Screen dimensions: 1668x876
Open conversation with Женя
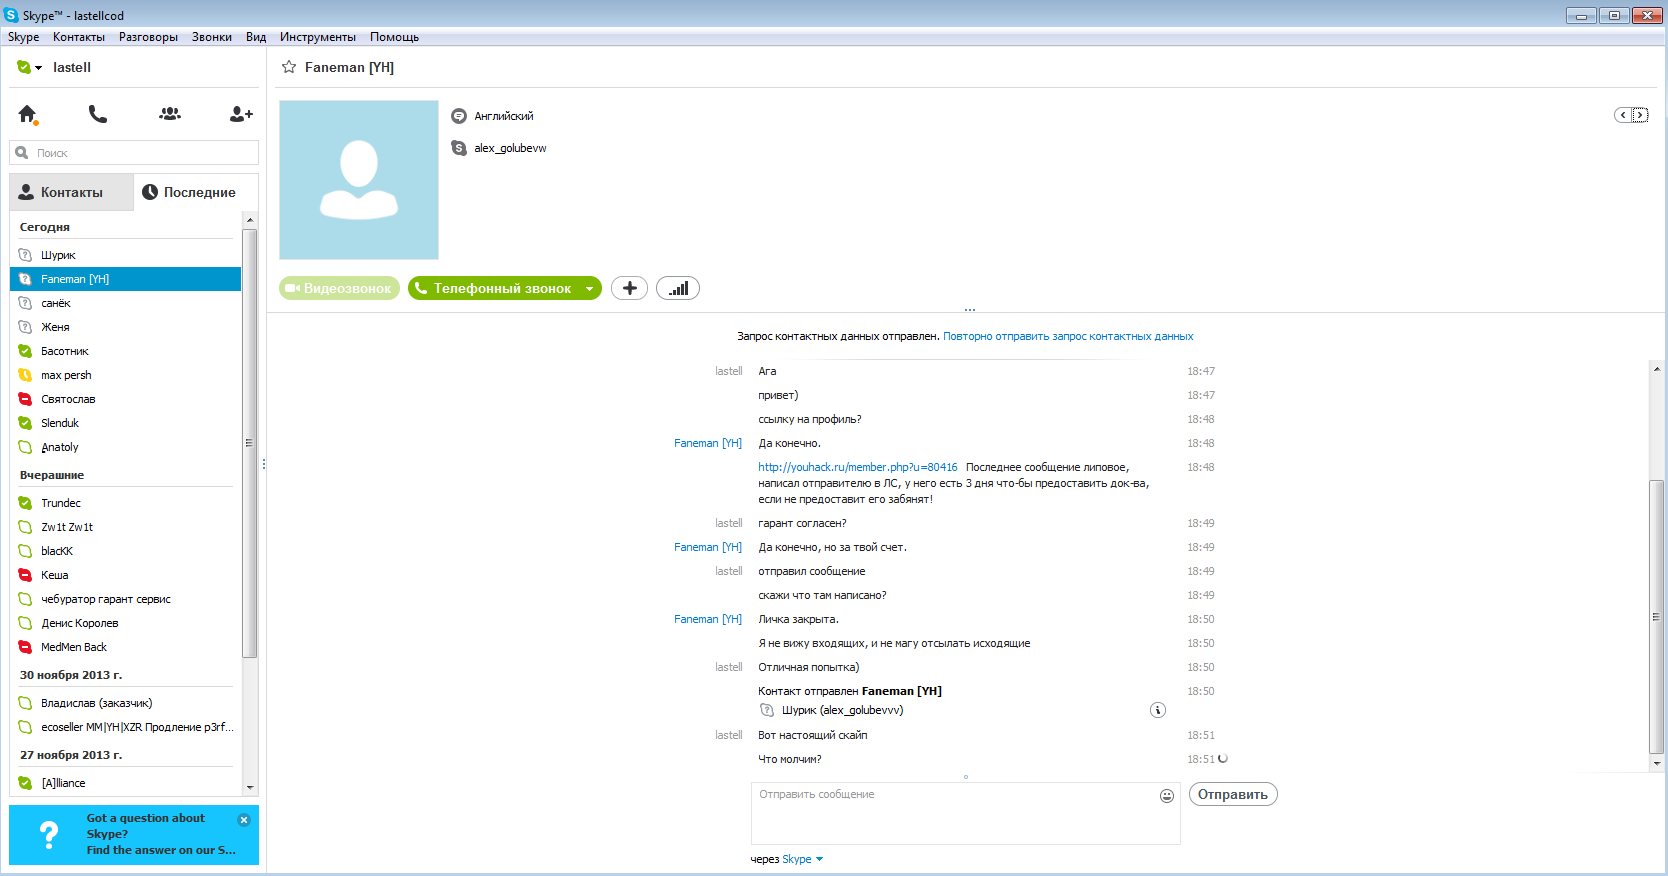coord(126,327)
